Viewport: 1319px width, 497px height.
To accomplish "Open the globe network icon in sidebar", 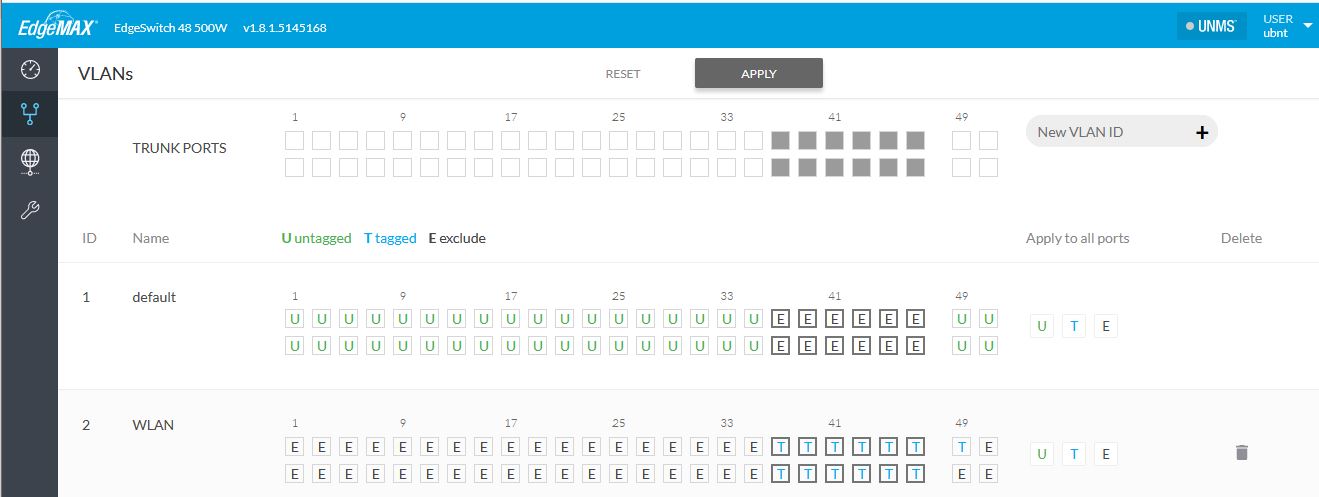I will tap(29, 161).
